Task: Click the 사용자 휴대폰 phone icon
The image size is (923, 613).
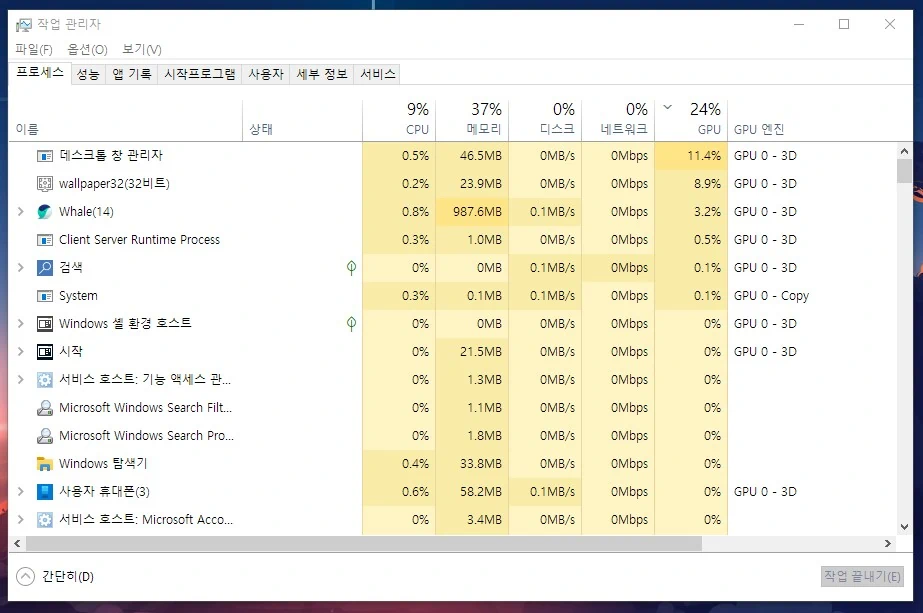Action: 43,491
